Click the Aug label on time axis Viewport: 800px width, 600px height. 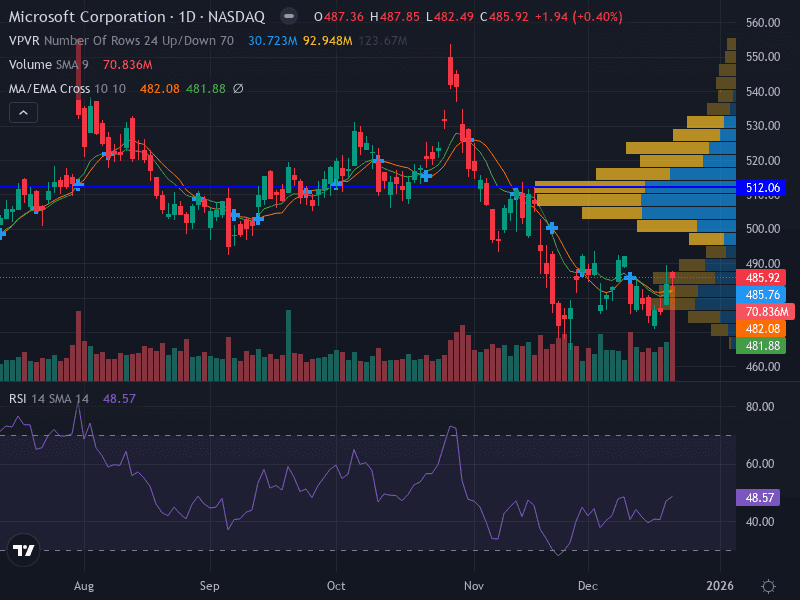pos(84,586)
